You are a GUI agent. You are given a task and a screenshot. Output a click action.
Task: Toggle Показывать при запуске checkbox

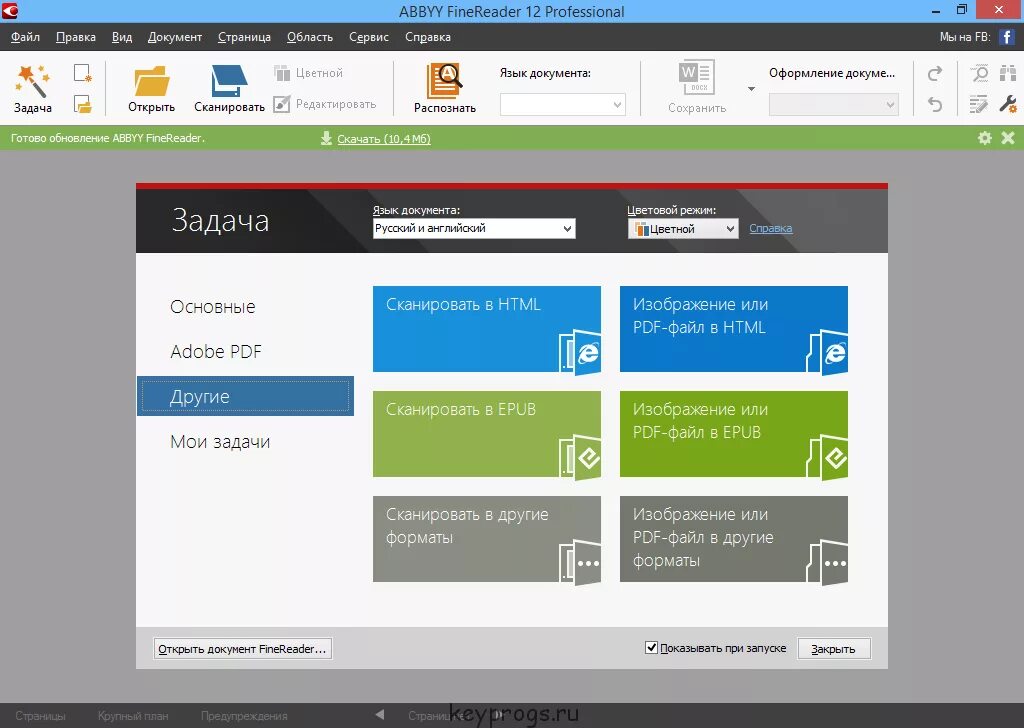[651, 648]
